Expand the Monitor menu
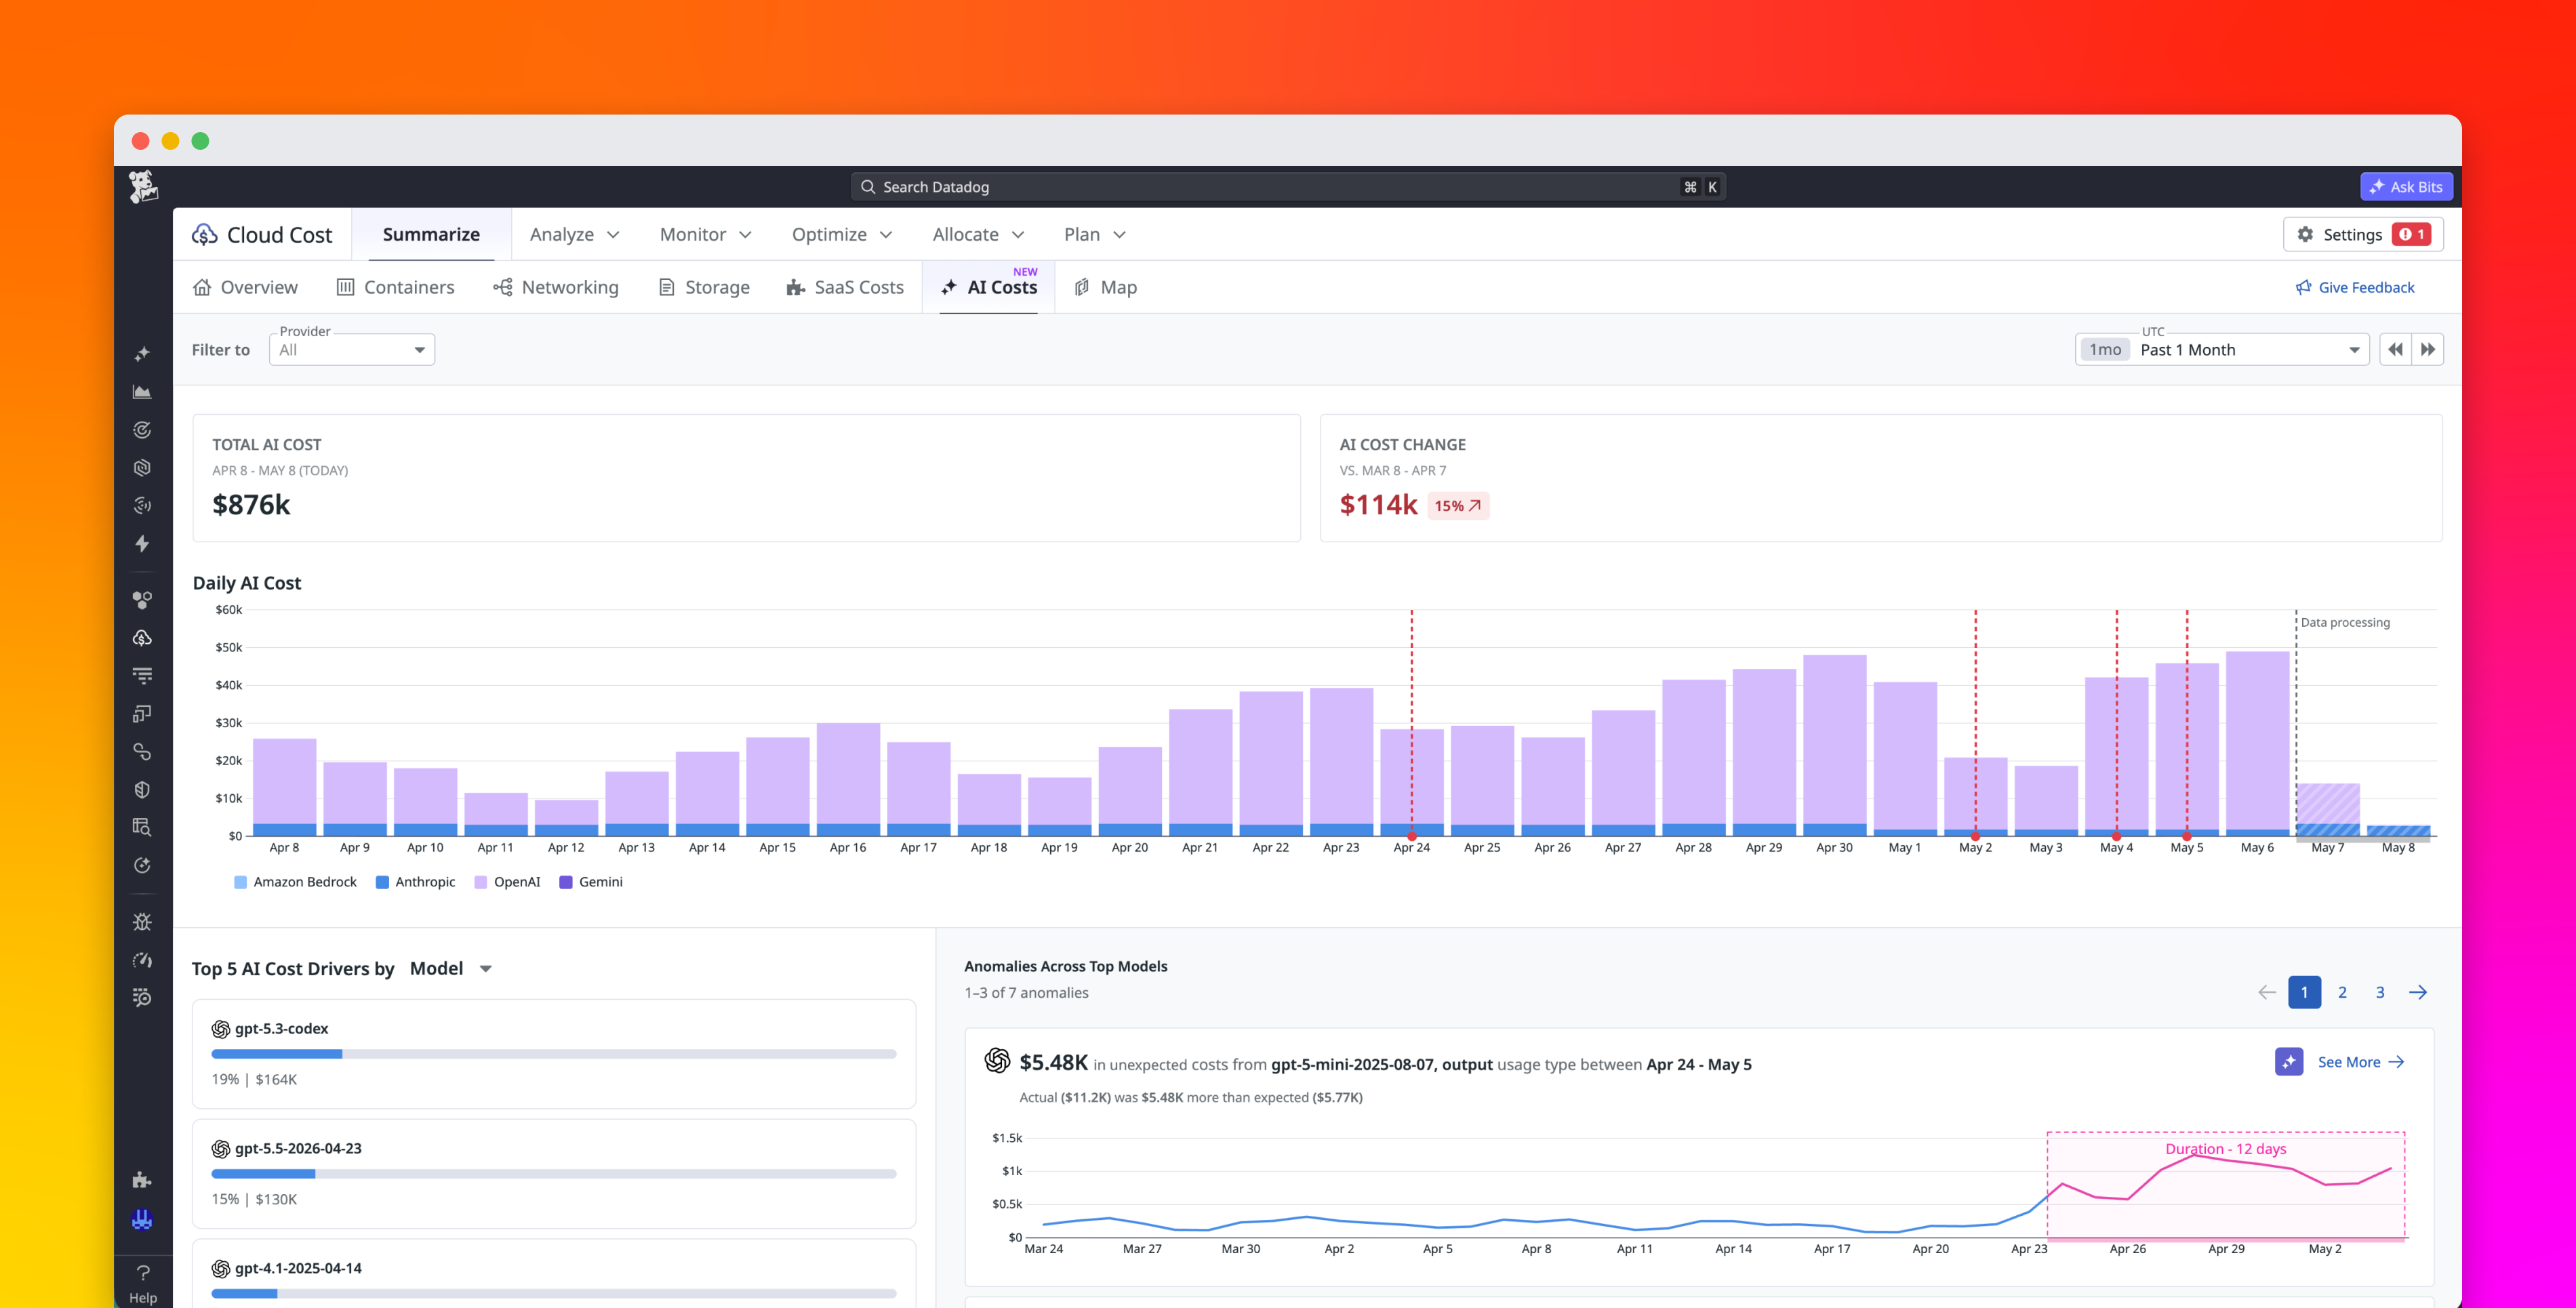The image size is (2576, 1308). 705,234
